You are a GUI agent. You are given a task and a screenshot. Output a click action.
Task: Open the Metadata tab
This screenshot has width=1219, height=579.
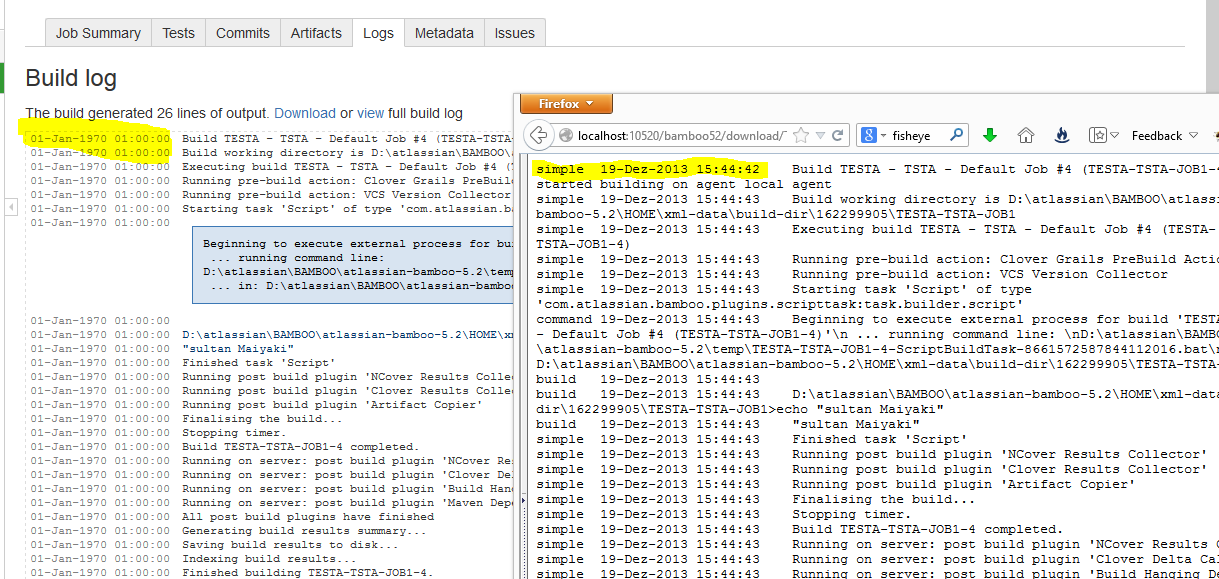click(x=444, y=33)
